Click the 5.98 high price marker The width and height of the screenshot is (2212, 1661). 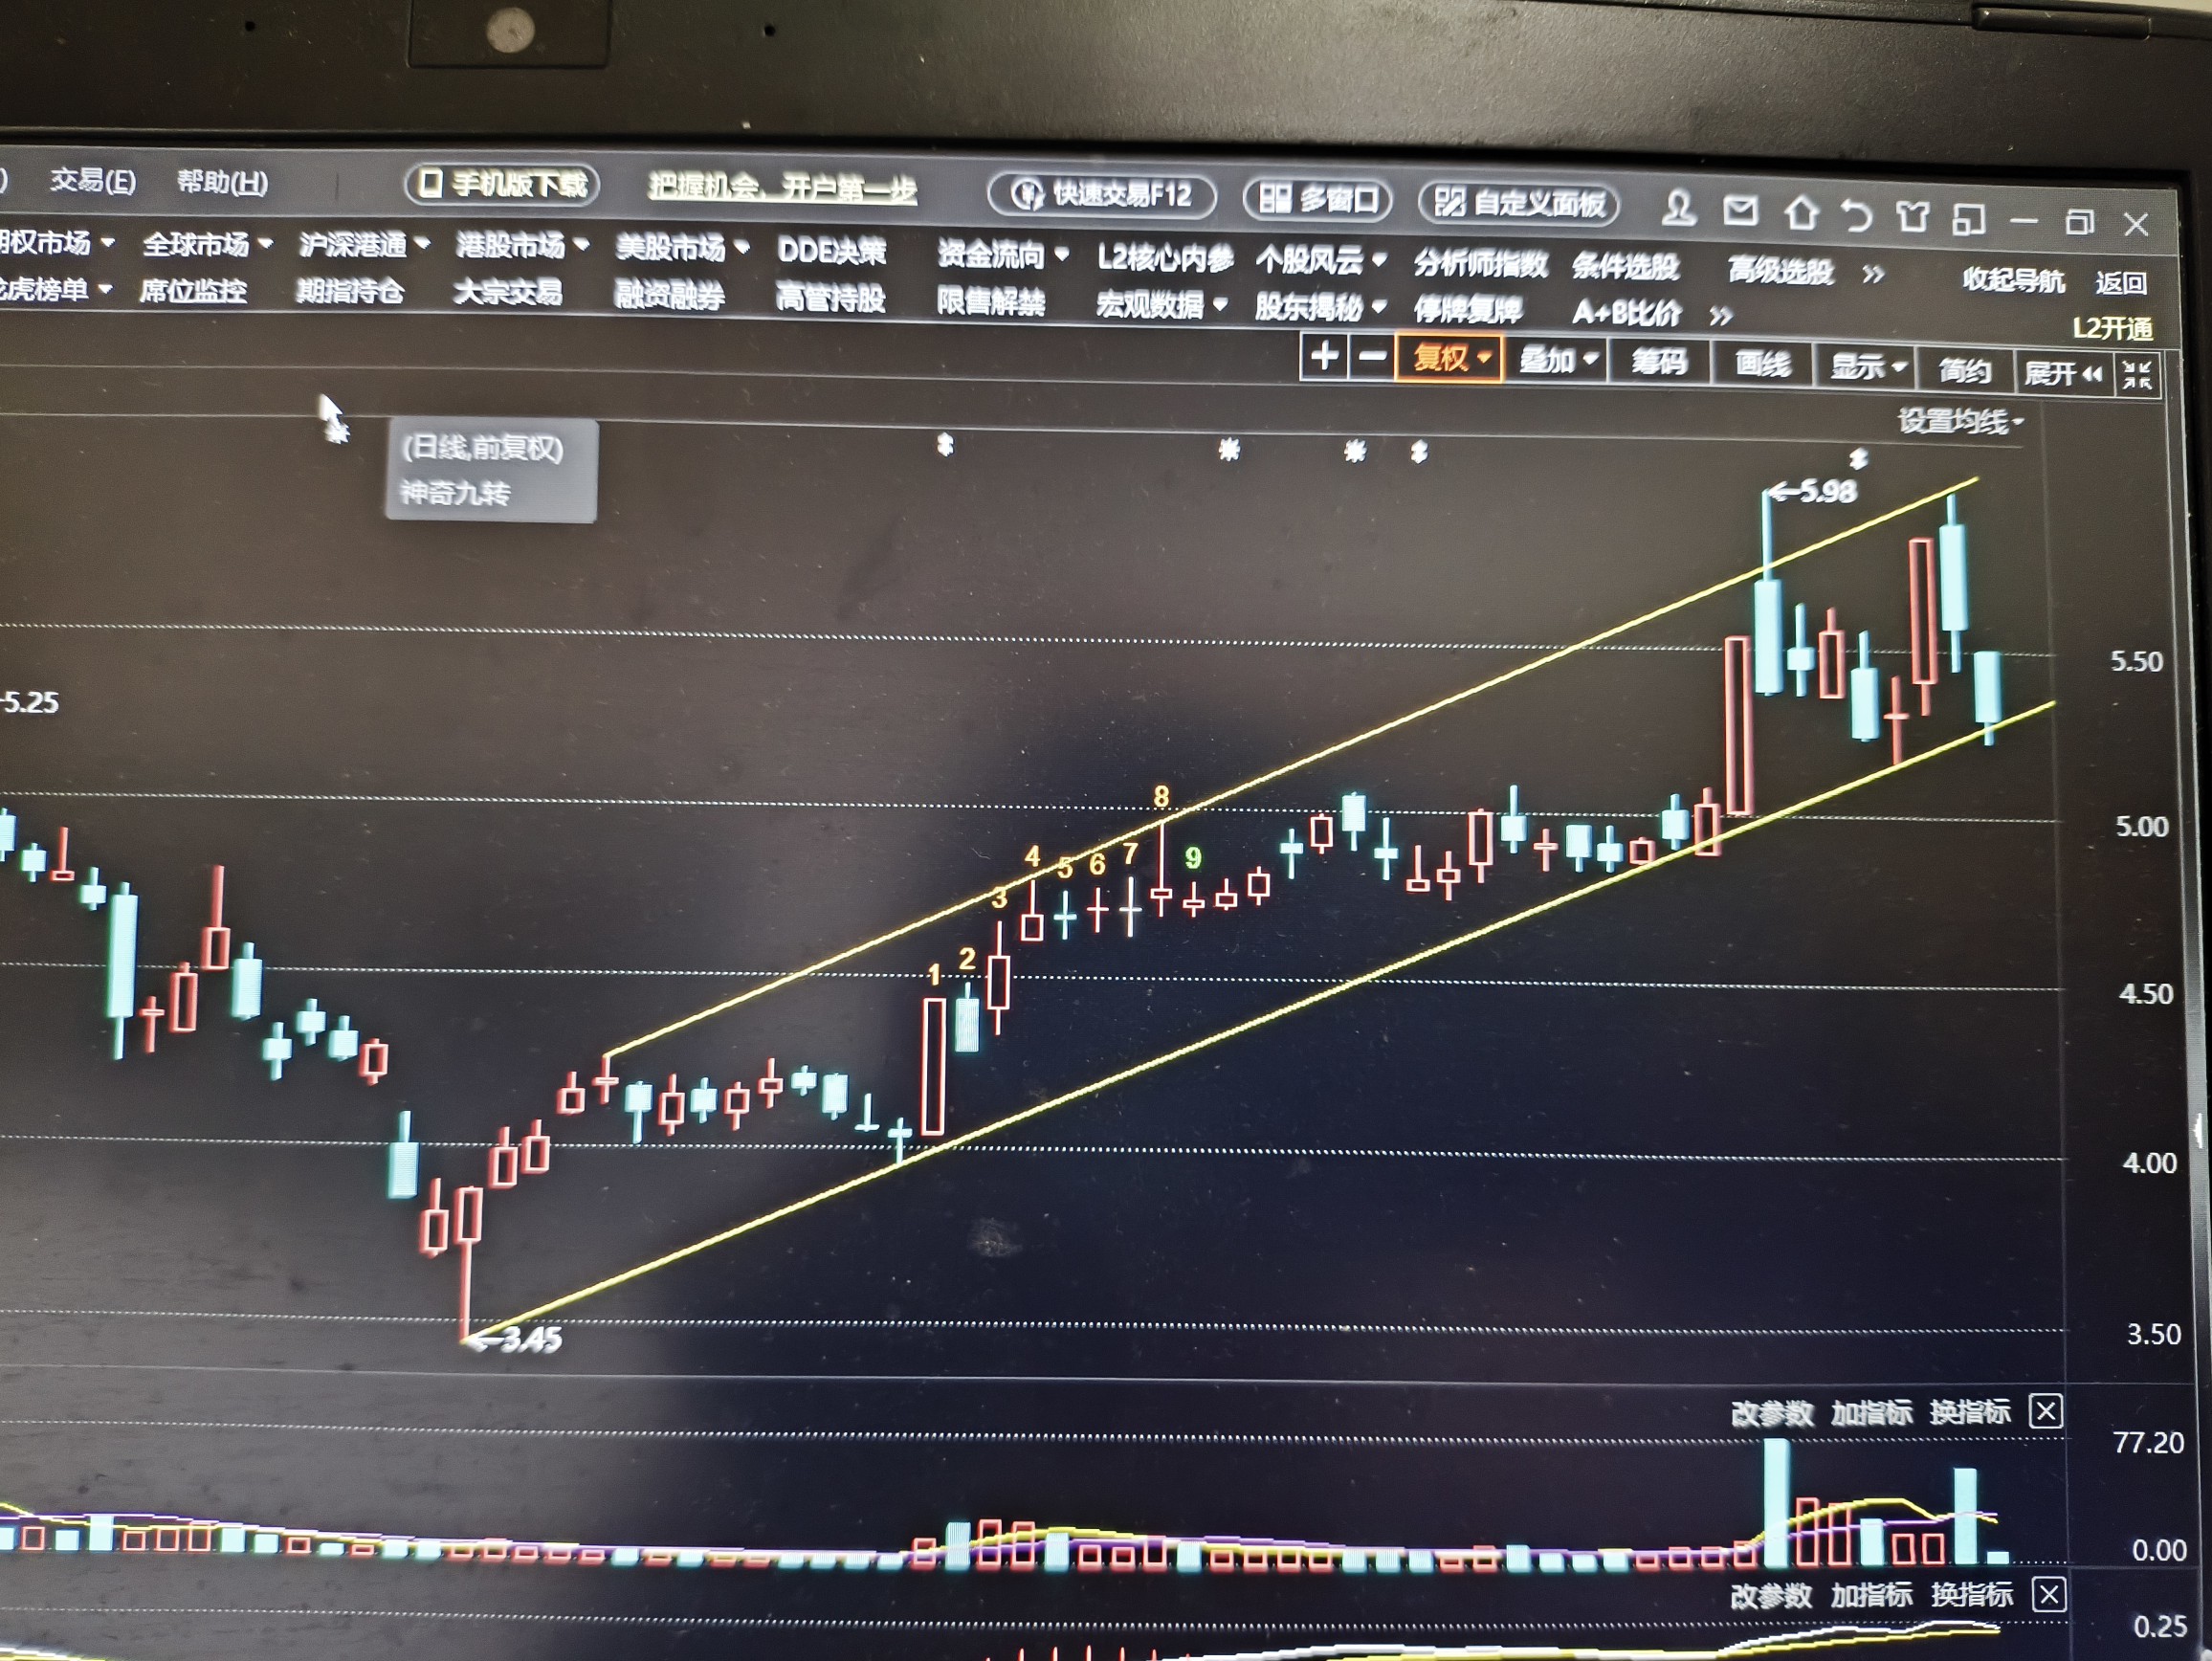1815,491
